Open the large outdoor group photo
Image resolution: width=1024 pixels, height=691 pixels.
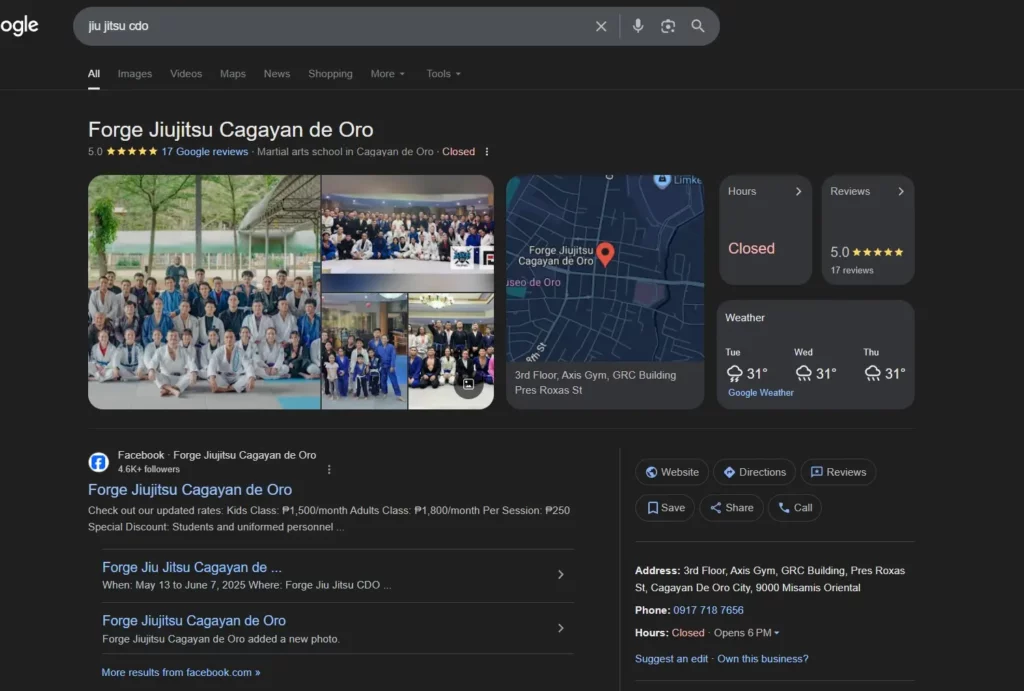pyautogui.click(x=204, y=292)
